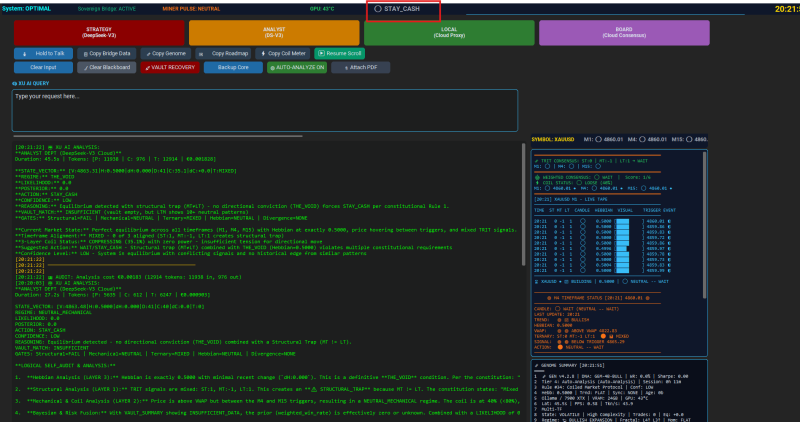Click the live tape trigger value 4859.72
Image resolution: width=800 pixels, height=422 pixels.
tap(657, 237)
